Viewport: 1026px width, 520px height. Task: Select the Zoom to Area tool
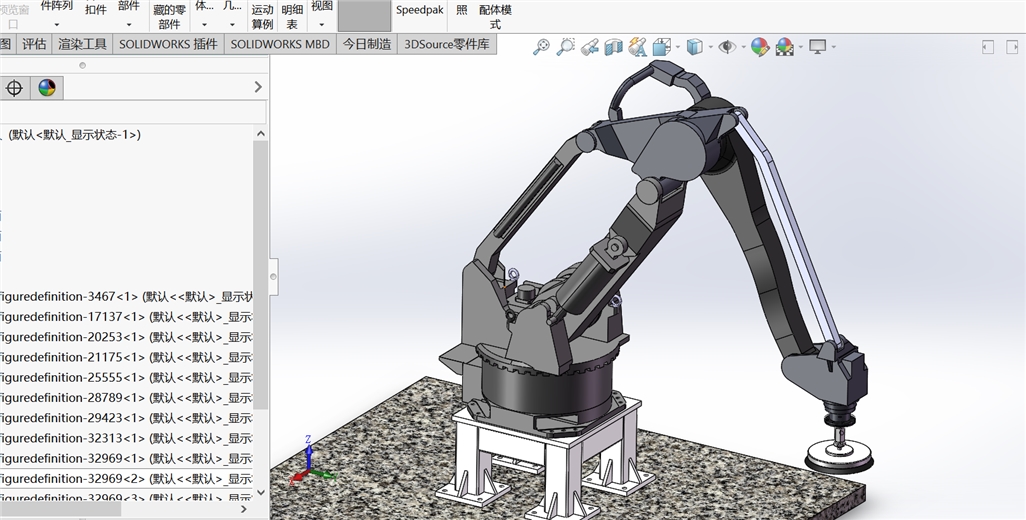click(565, 46)
